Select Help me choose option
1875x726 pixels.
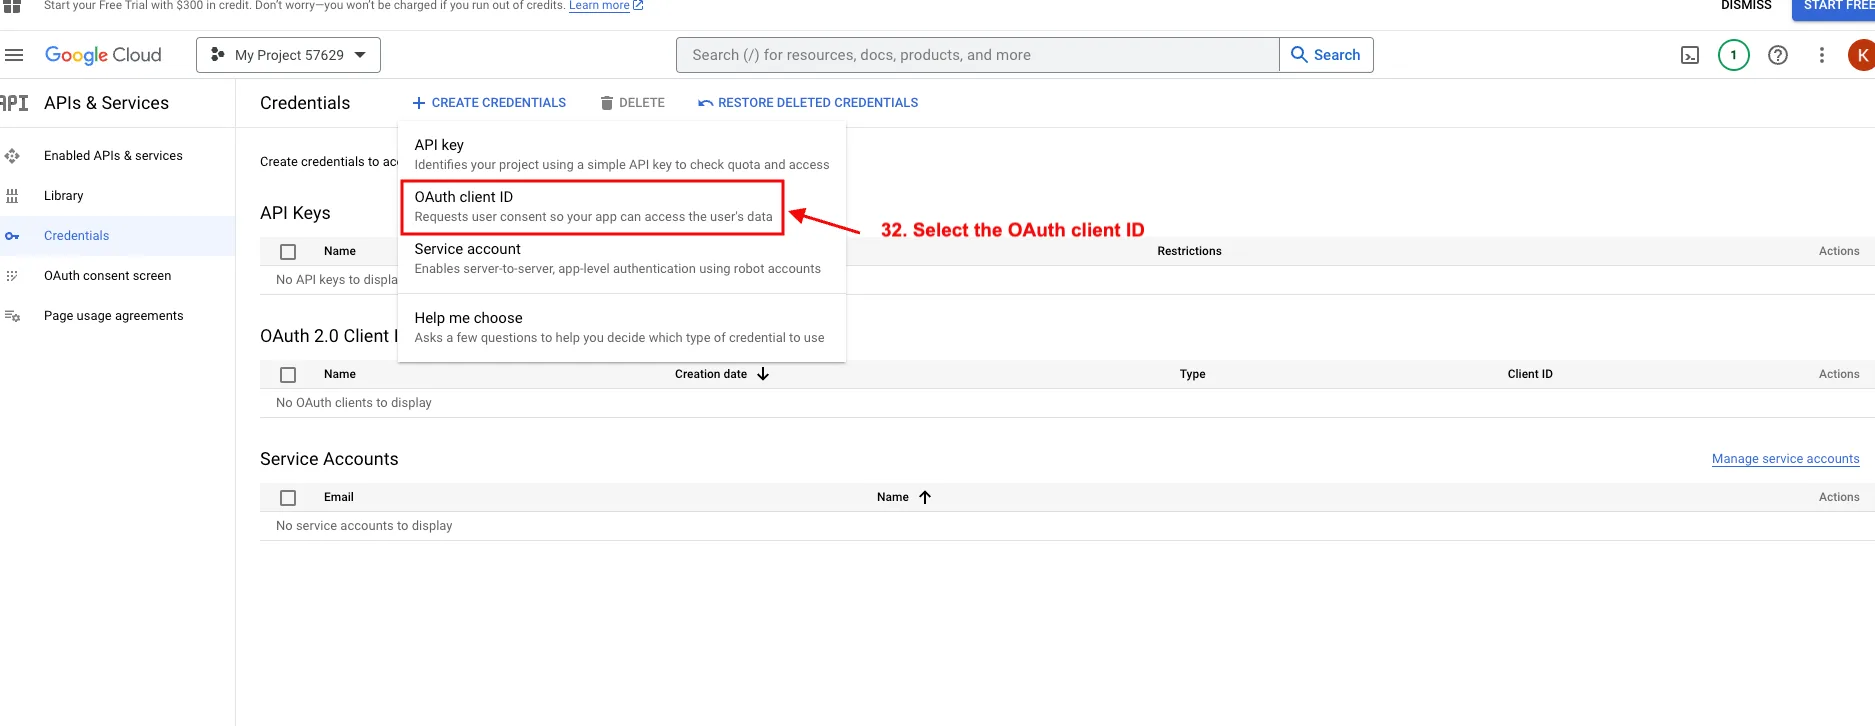[622, 327]
